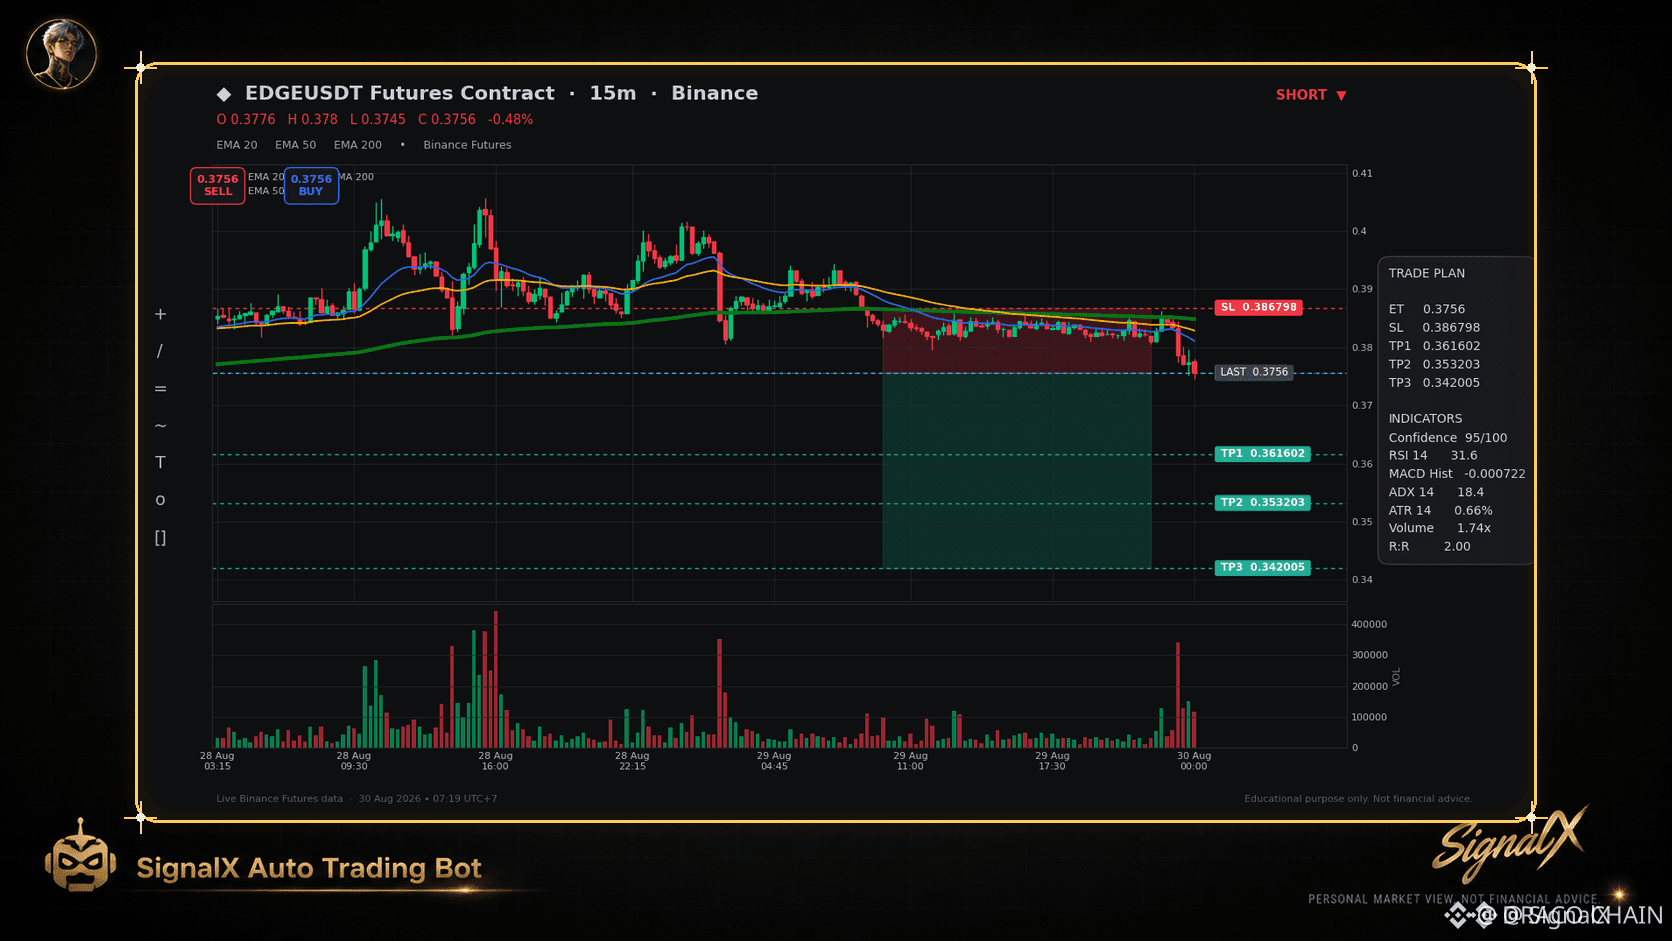Select the square brackets measure tool

pyautogui.click(x=160, y=538)
